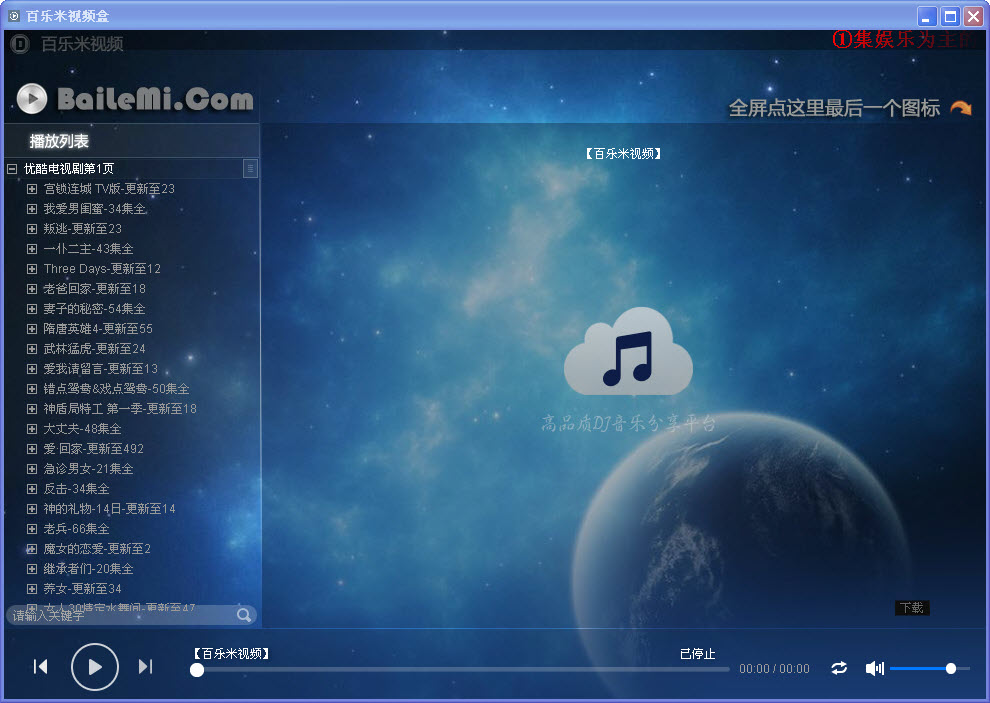Expand 隋唐英雄4-更新至55 node
The image size is (990, 703).
pos(32,328)
